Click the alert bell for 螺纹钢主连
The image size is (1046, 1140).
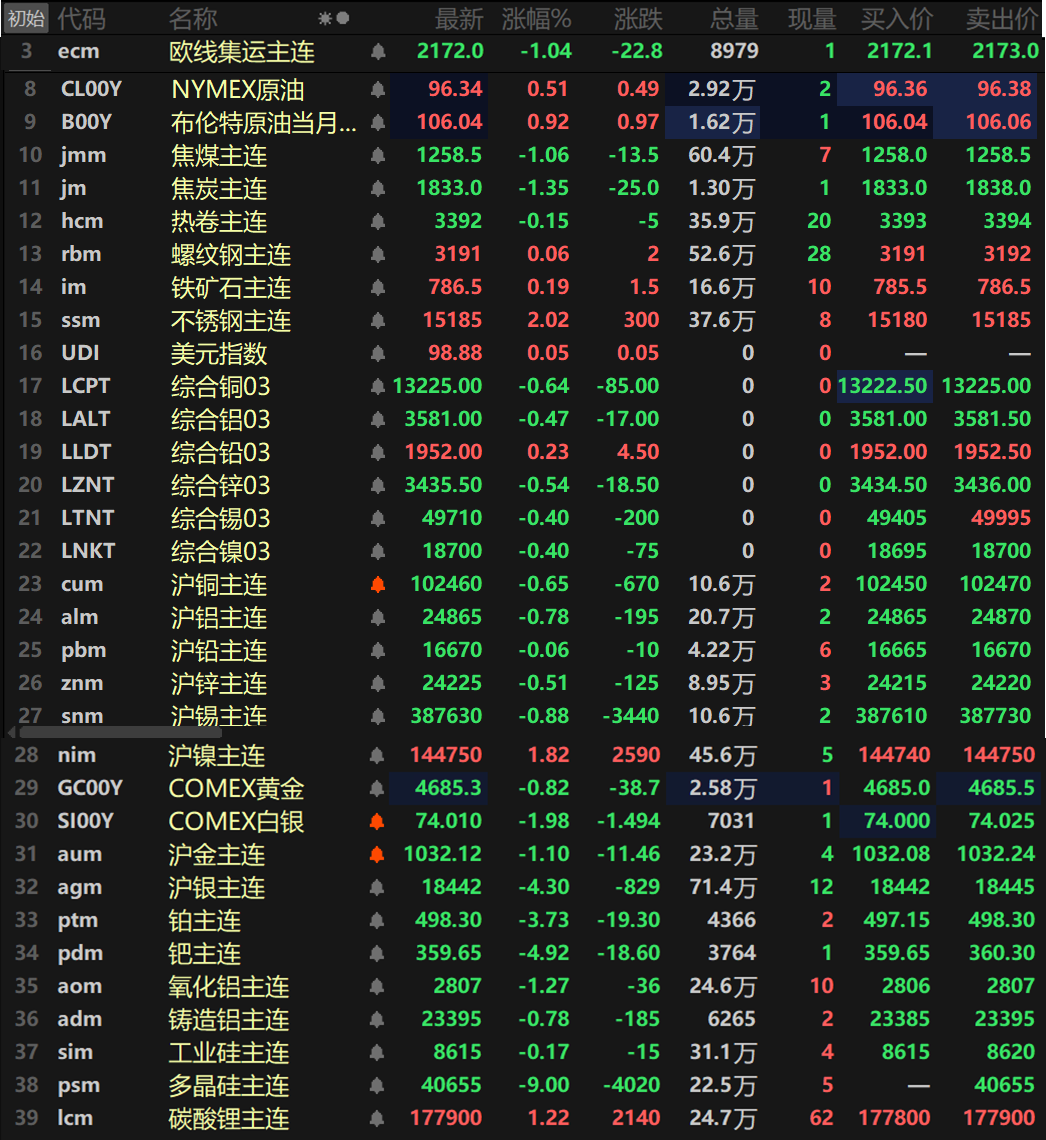pyautogui.click(x=378, y=255)
